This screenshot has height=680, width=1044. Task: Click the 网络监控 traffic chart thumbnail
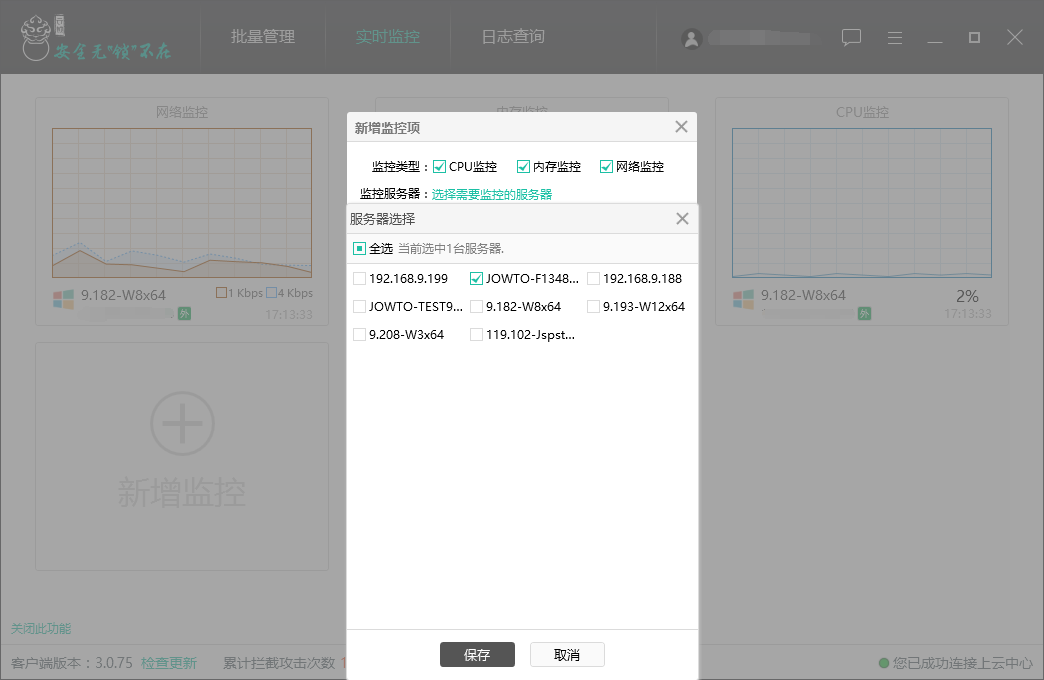coord(181,202)
